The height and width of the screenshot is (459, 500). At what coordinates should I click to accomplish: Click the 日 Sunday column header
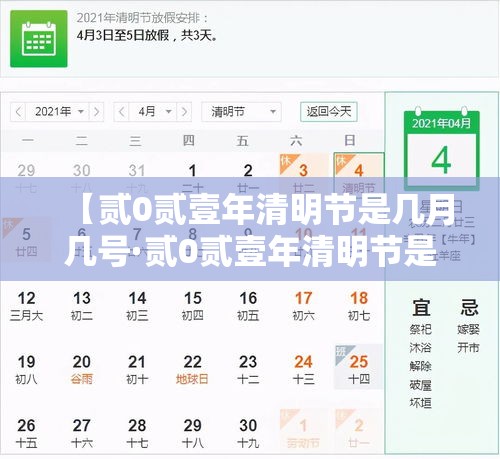pos(350,141)
